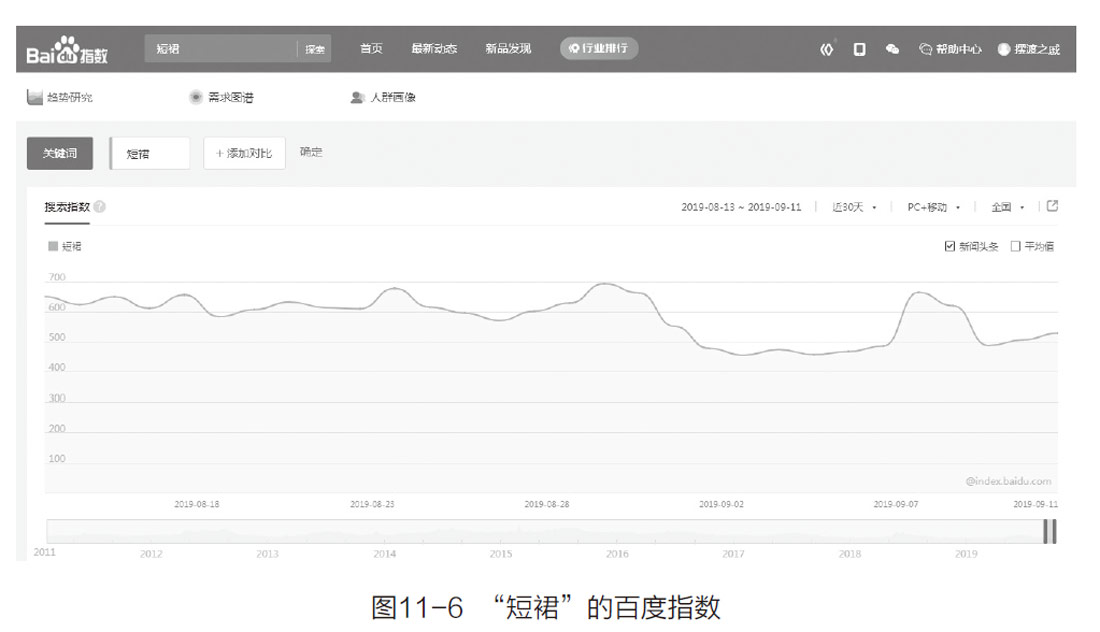Viewport: 1100px width, 632px height.
Task: Toggle the 新闻头条 checkbox
Action: (x=950, y=246)
